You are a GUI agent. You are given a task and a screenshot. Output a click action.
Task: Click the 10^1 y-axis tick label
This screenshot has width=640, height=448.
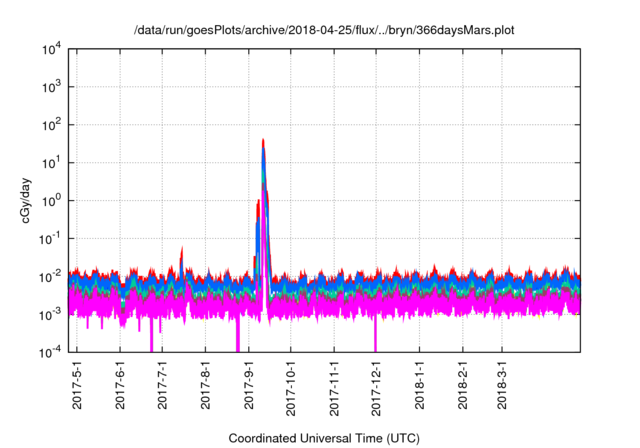(x=51, y=163)
